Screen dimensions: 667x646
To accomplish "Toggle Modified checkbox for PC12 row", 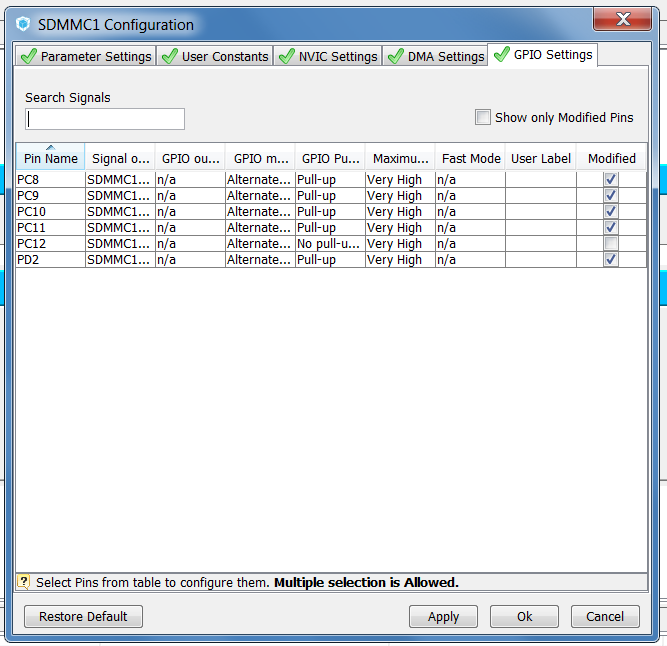I will click(x=611, y=243).
